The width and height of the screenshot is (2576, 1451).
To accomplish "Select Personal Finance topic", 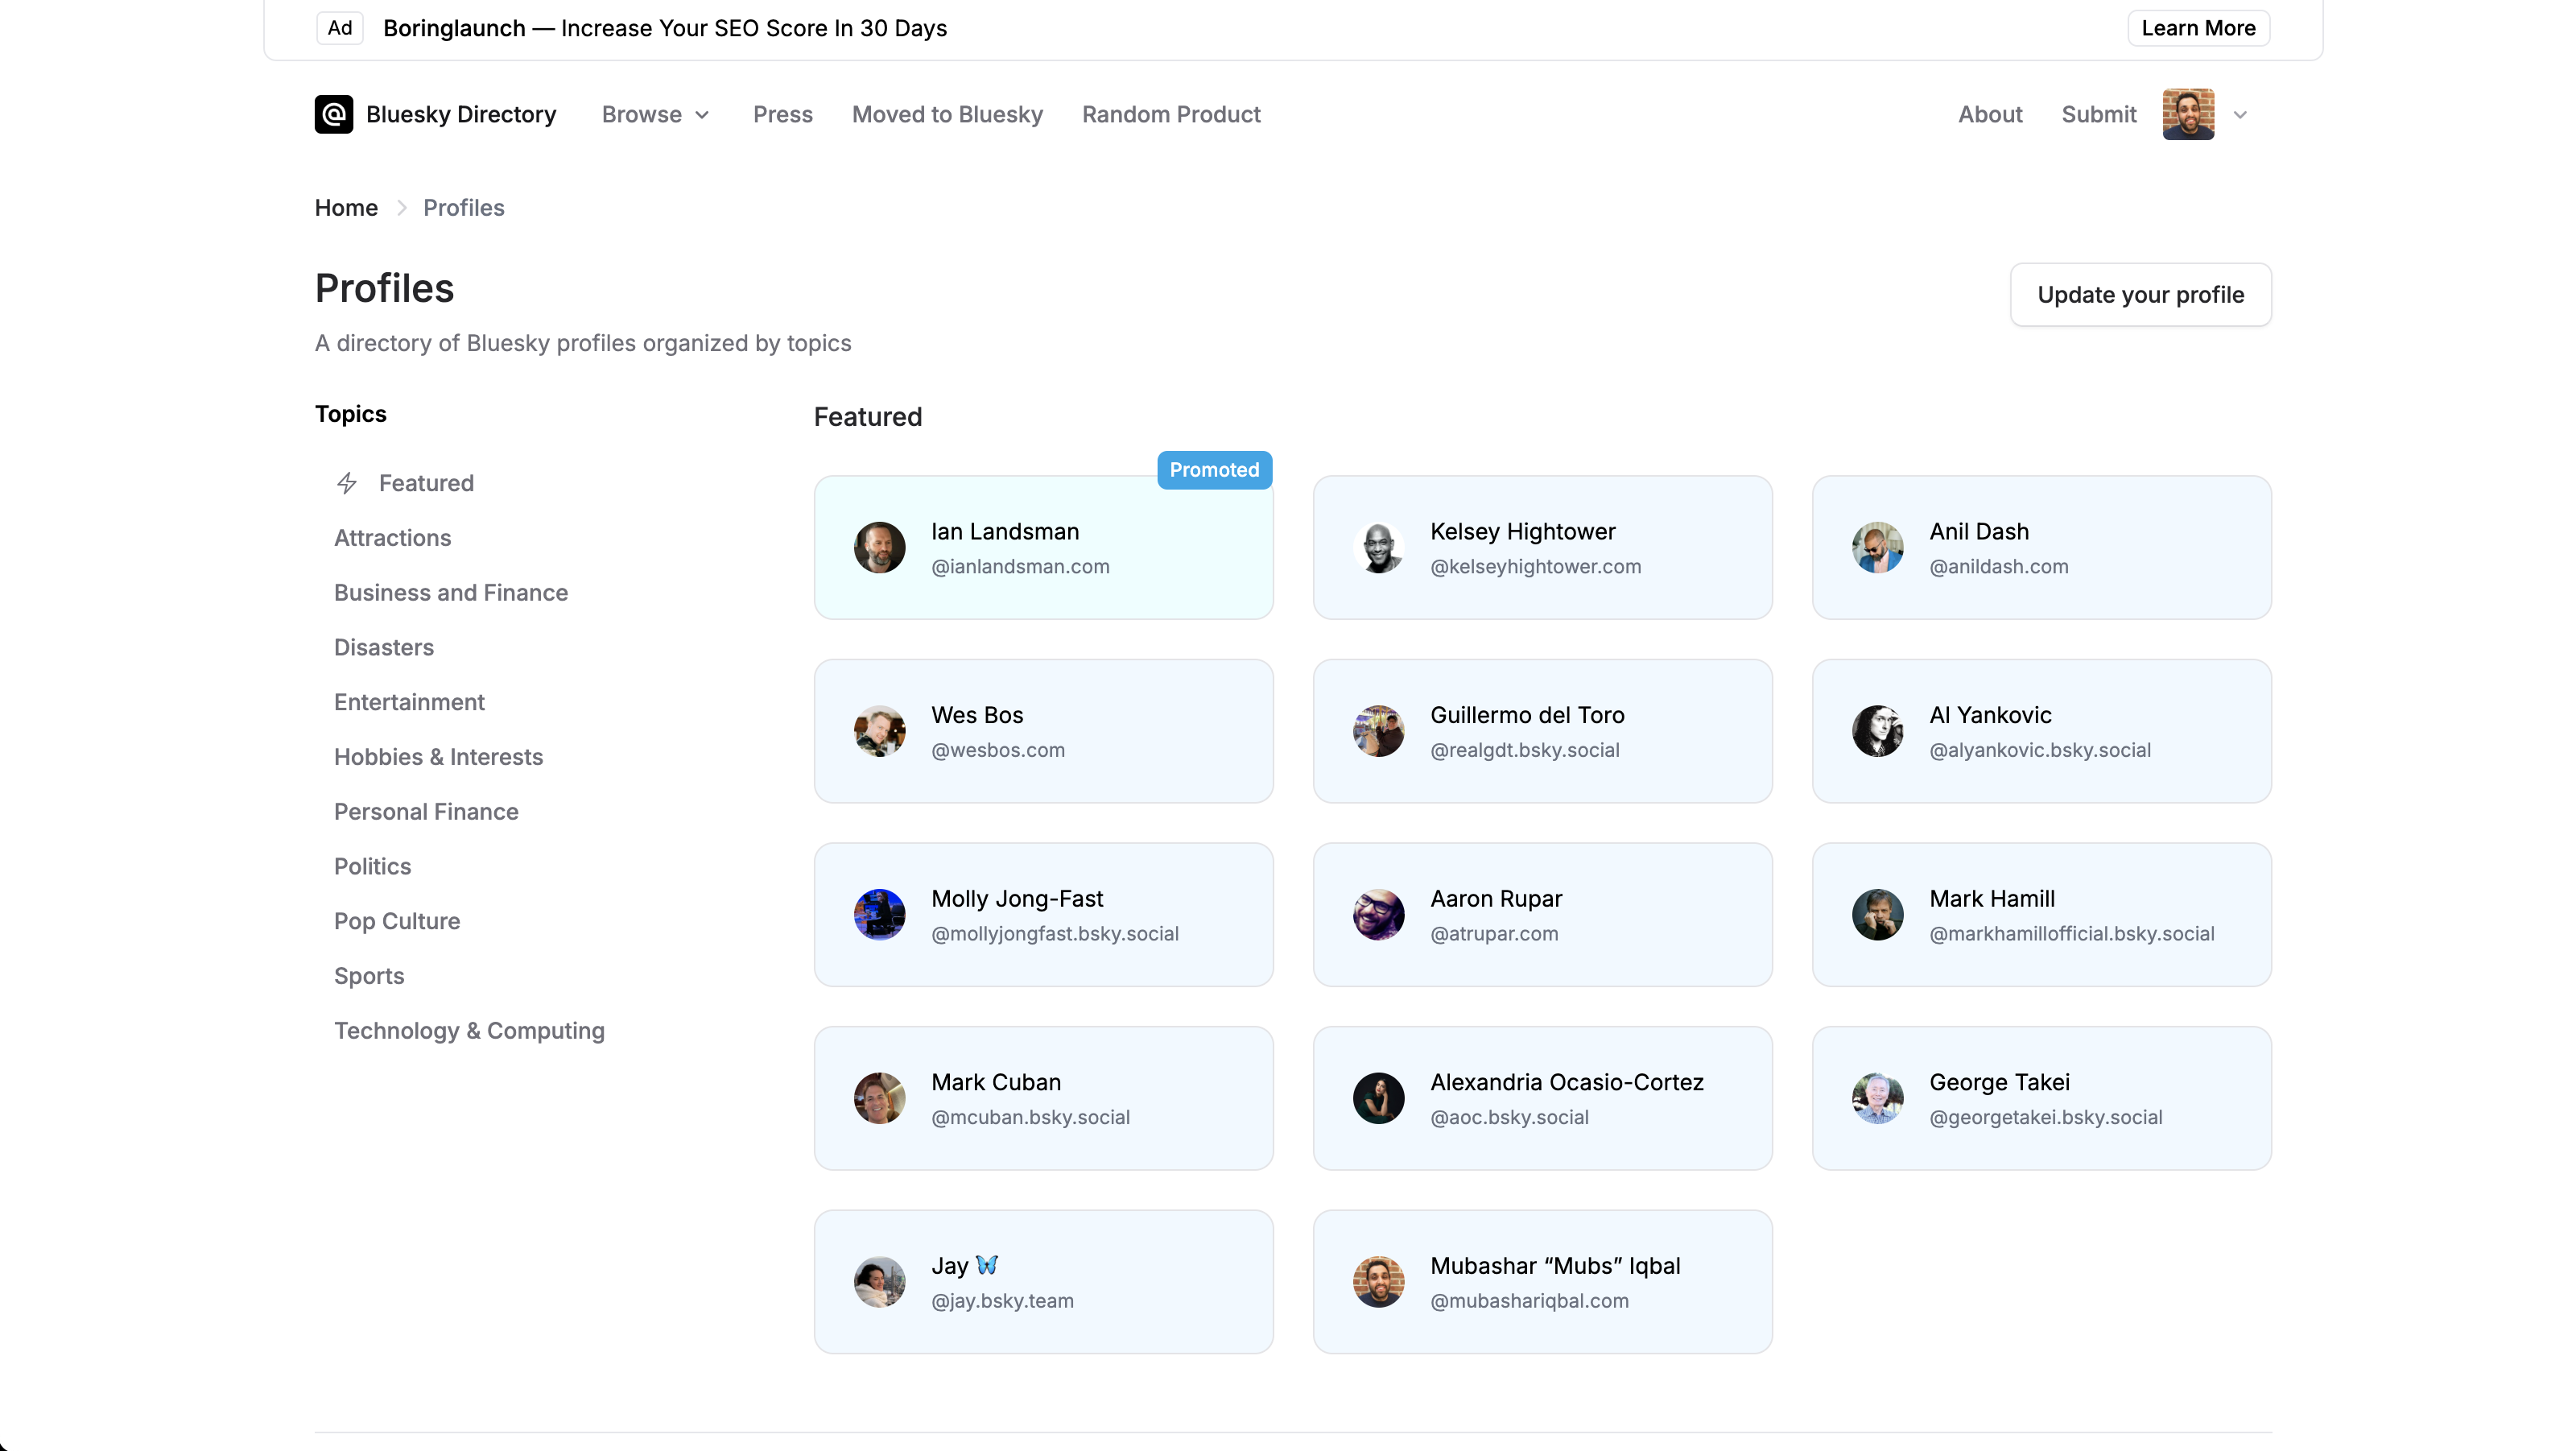I will (426, 812).
